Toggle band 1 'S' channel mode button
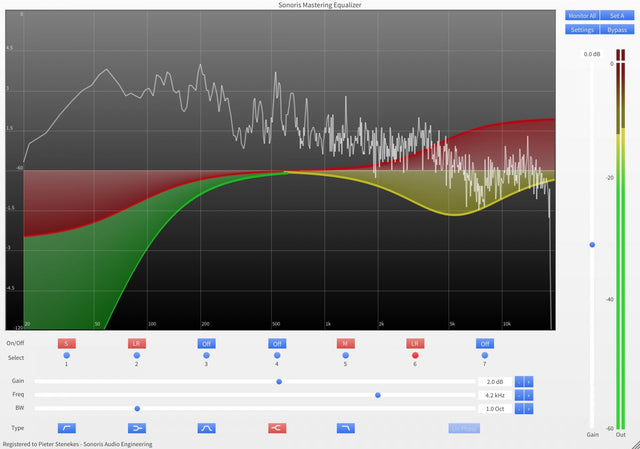 click(67, 343)
